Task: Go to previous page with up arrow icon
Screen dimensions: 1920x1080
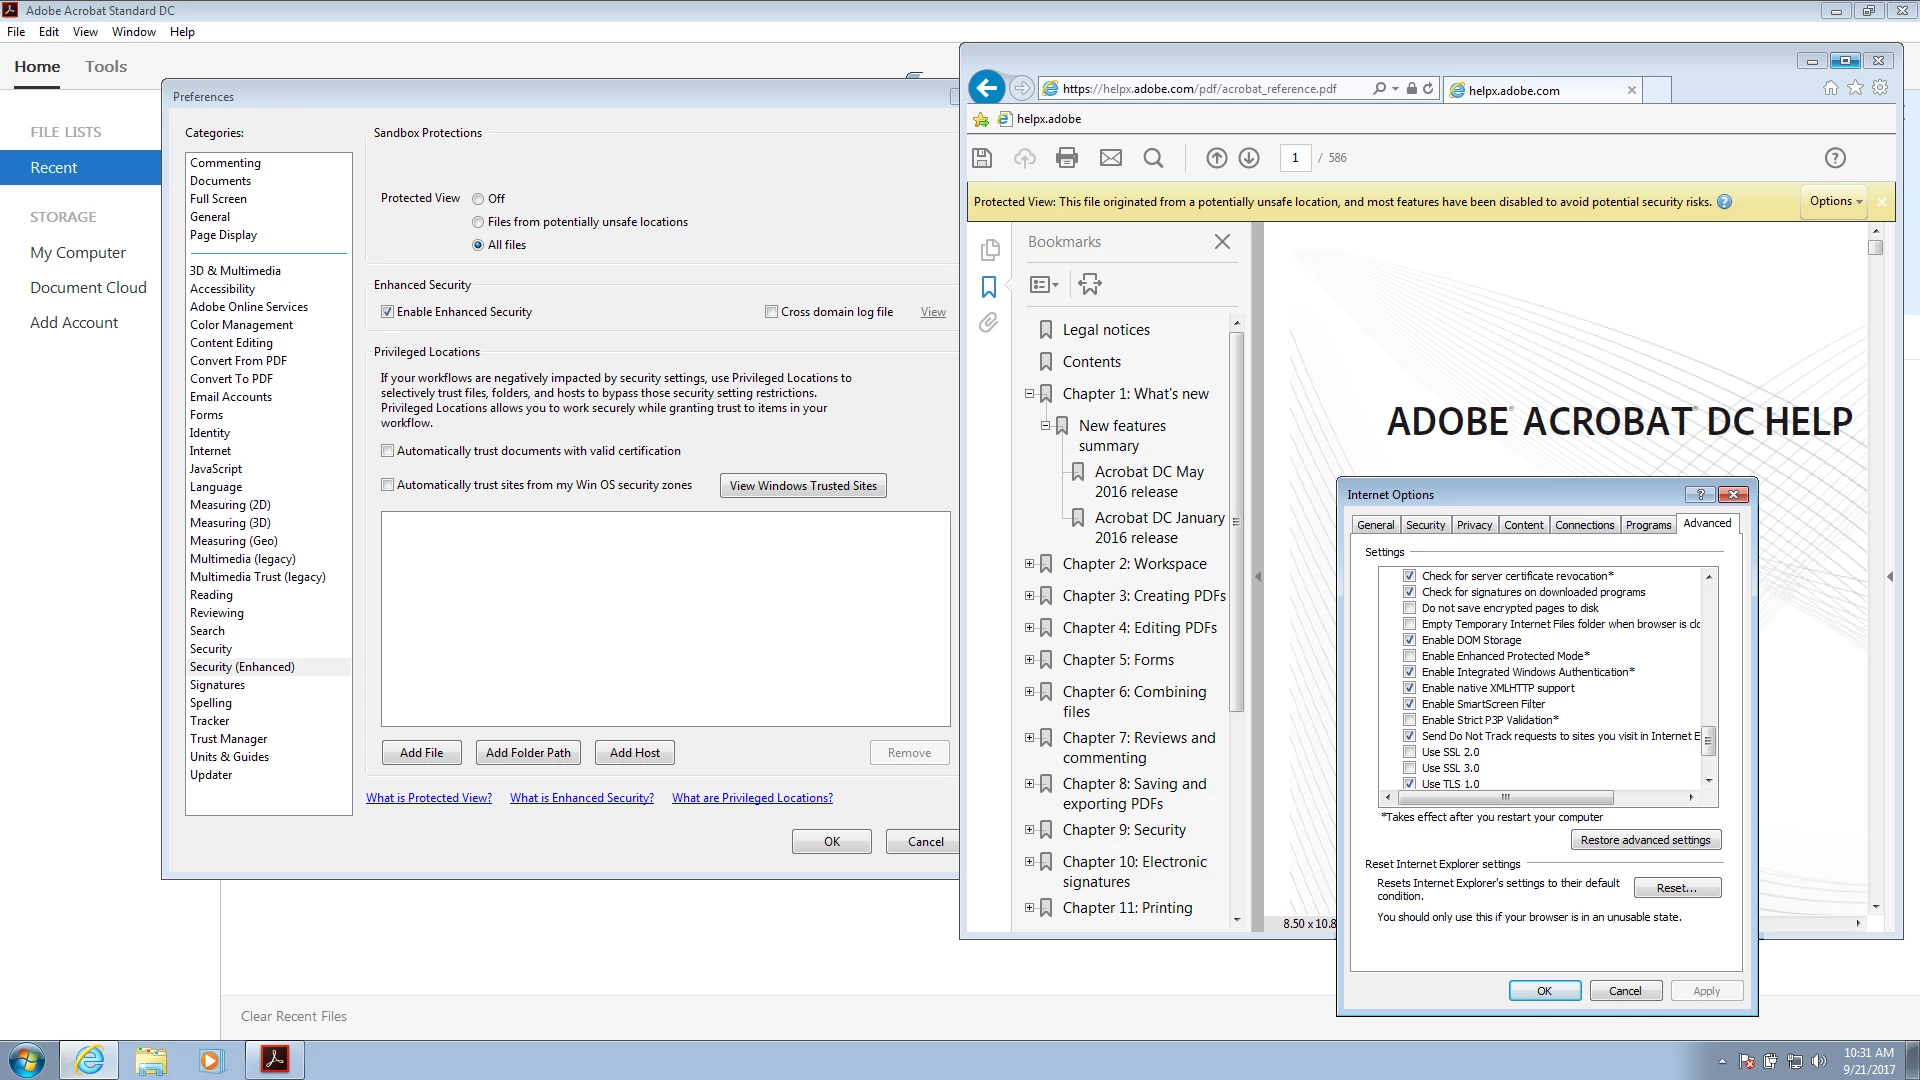Action: click(x=1216, y=158)
